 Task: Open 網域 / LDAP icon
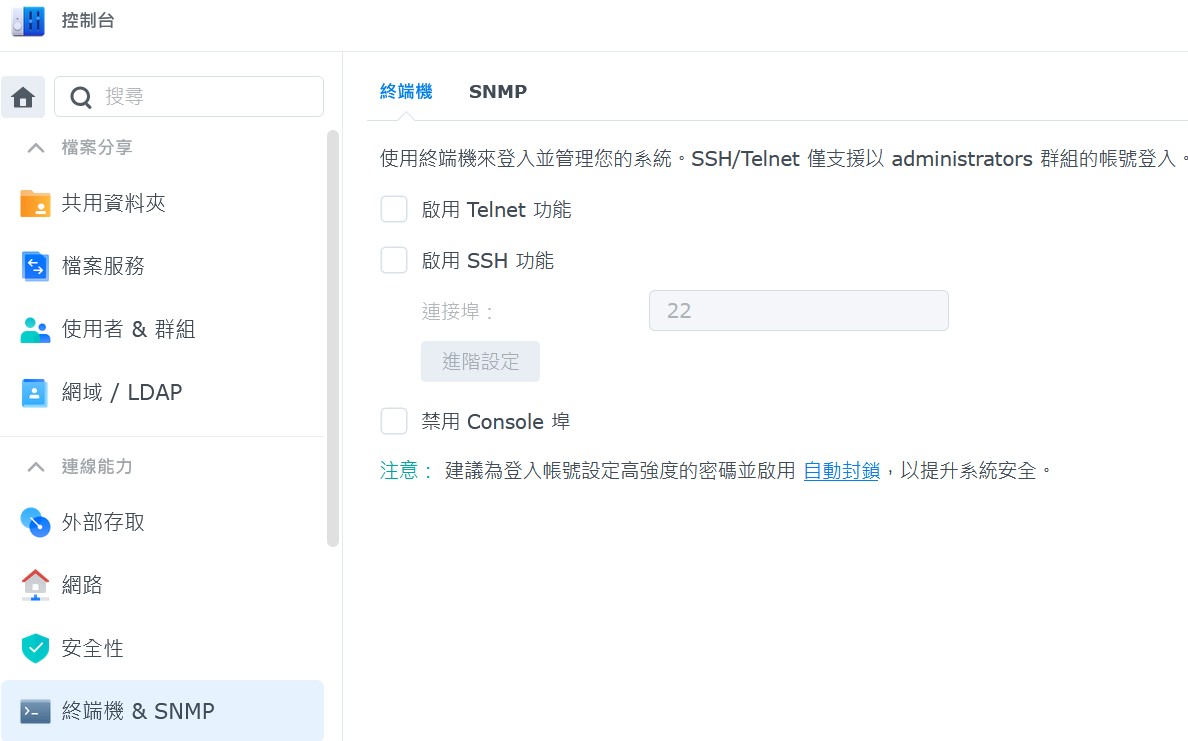(x=35, y=393)
